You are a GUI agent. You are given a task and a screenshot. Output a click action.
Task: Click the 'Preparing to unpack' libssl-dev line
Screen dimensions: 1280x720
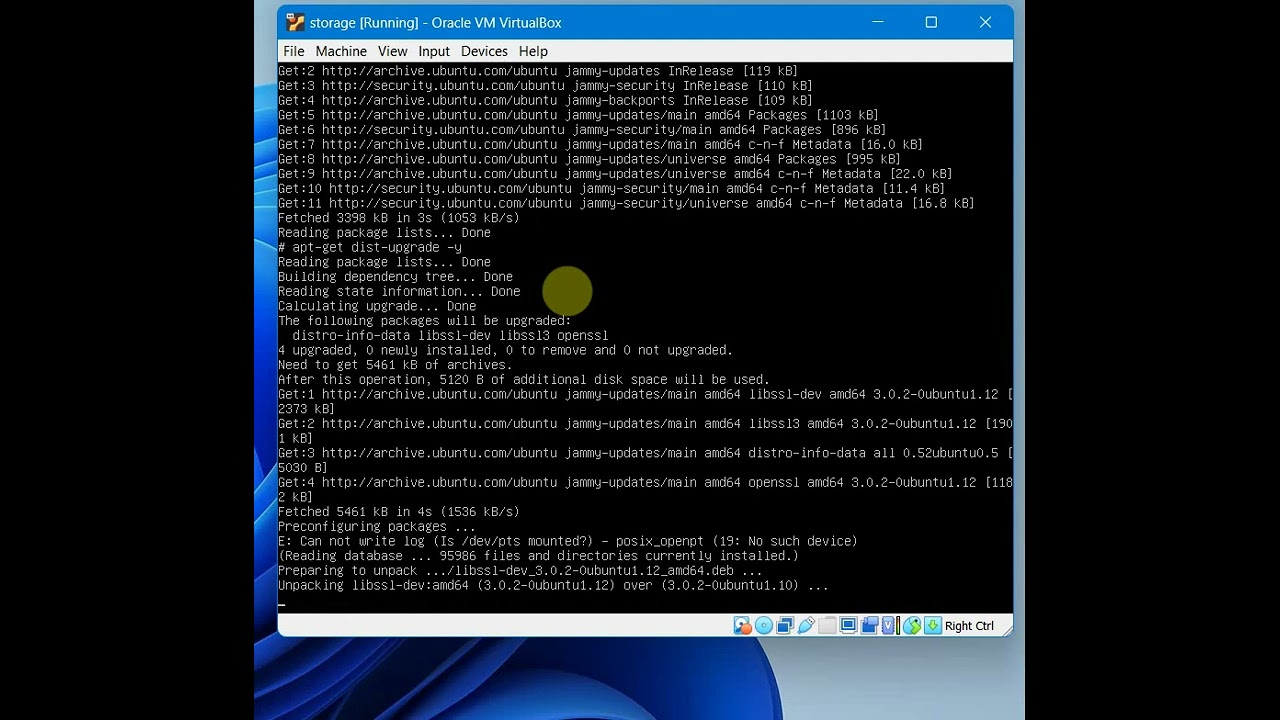tap(520, 571)
